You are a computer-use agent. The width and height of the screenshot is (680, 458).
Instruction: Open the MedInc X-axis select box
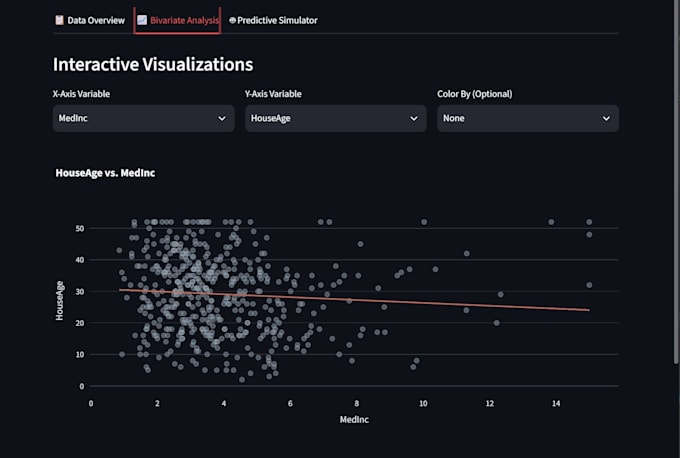click(x=144, y=118)
